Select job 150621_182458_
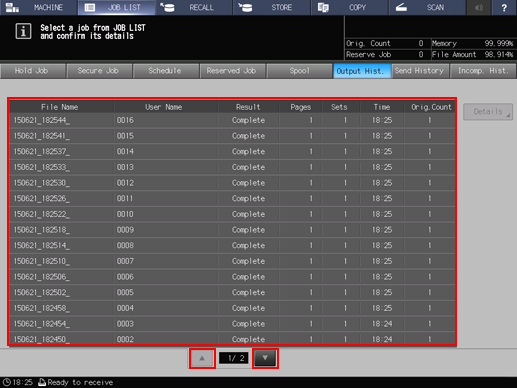The image size is (517, 388). tap(232, 308)
